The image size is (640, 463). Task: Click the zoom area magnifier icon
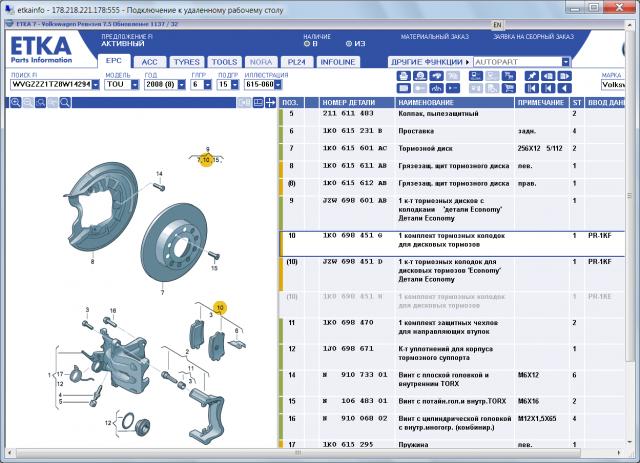tap(40, 102)
